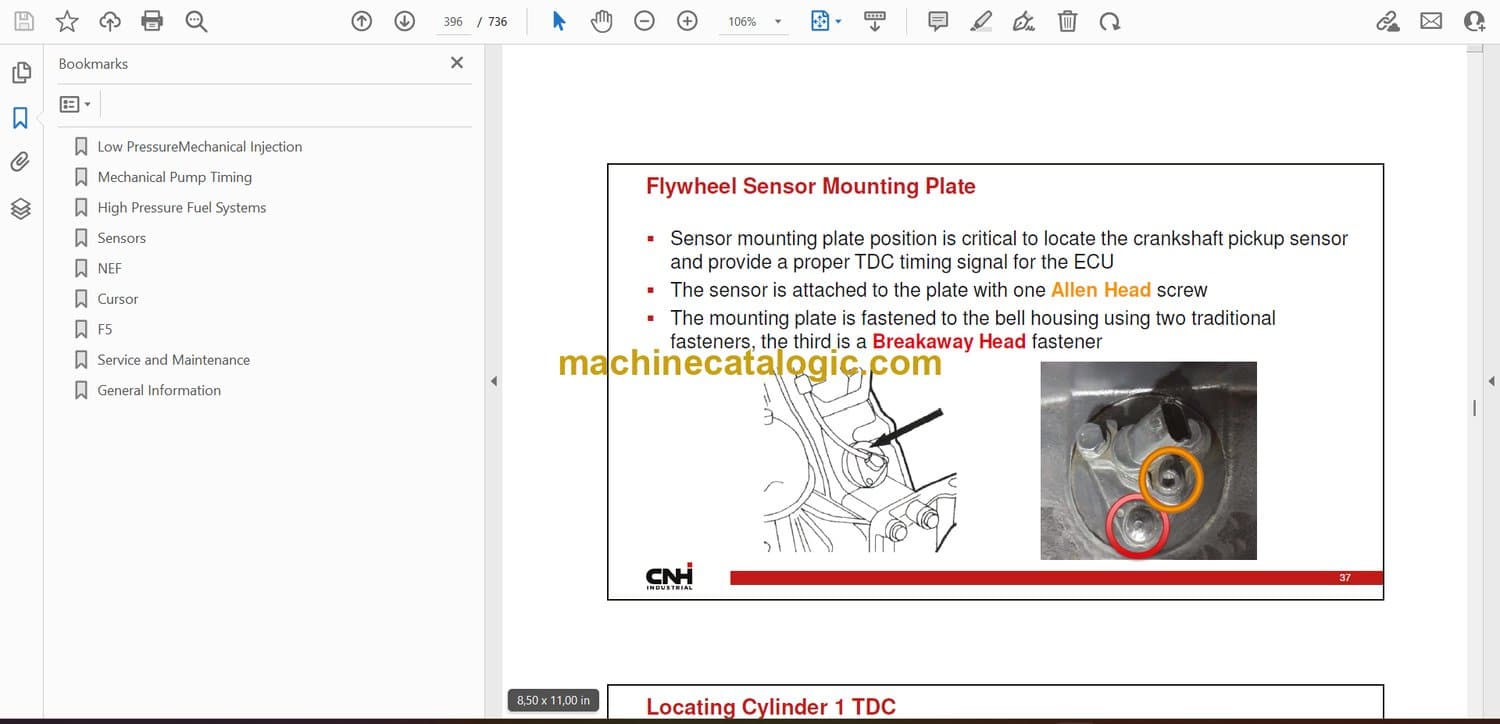The width and height of the screenshot is (1500, 724).
Task: Click the "Bookmarks" panel title
Action: 93,64
